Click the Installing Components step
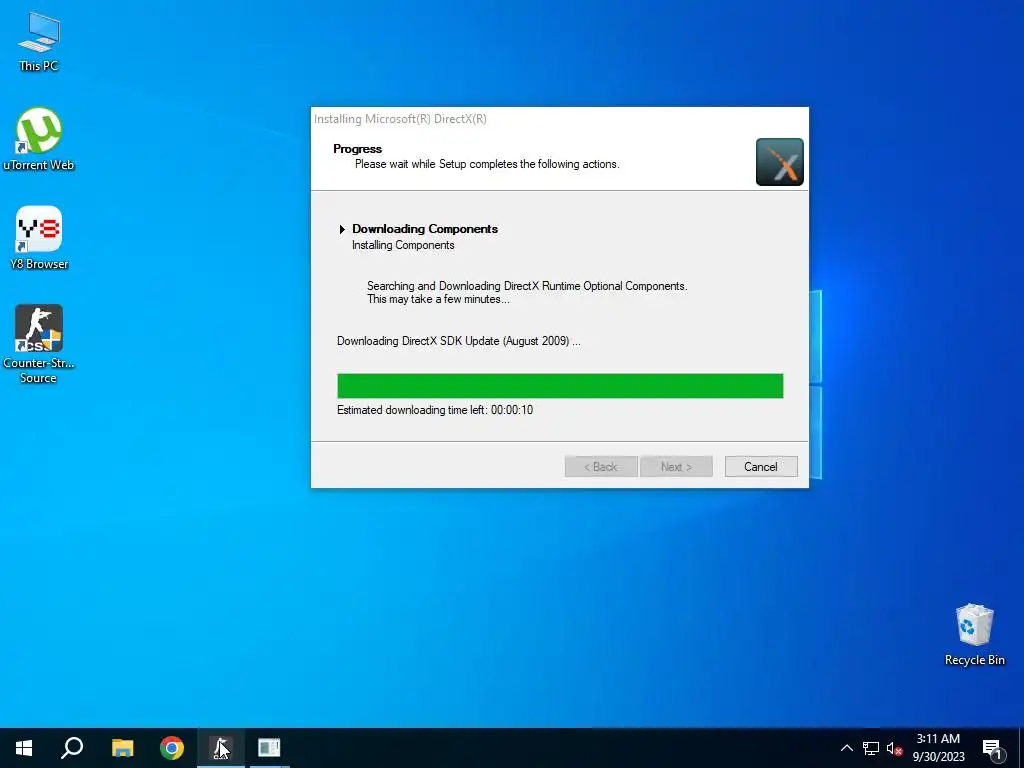 (x=403, y=245)
